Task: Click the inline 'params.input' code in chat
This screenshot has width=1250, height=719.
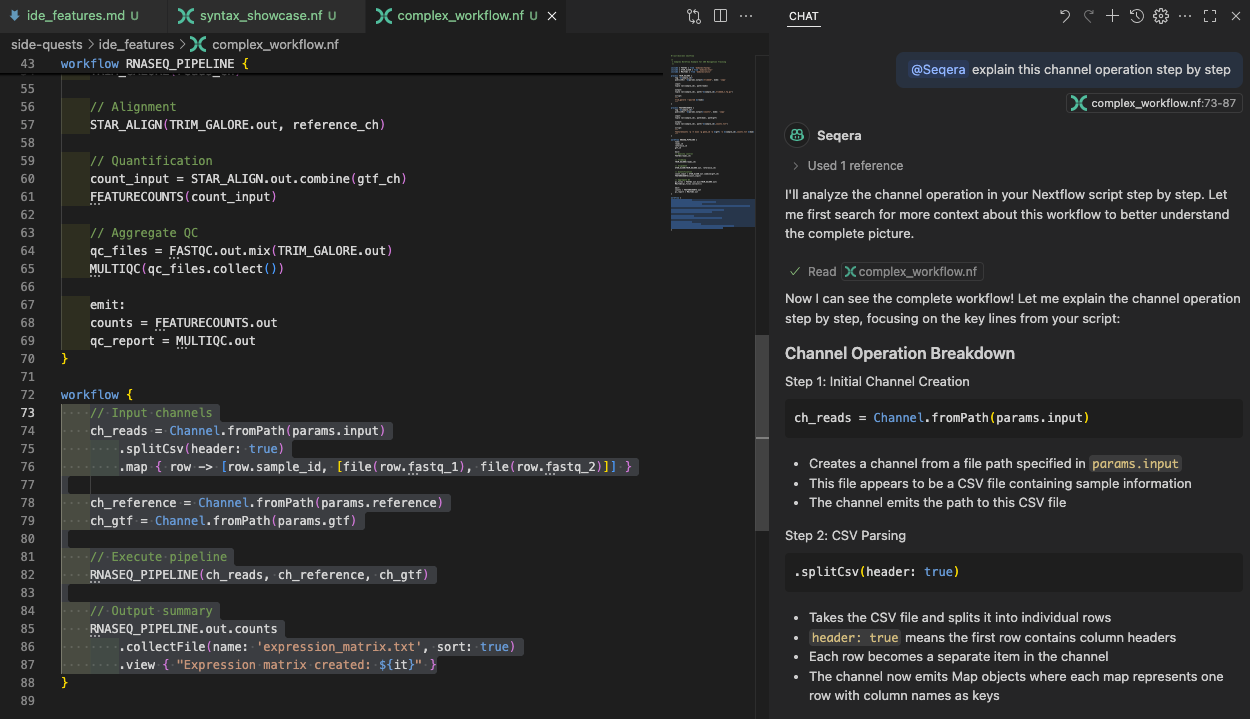Action: 1136,464
